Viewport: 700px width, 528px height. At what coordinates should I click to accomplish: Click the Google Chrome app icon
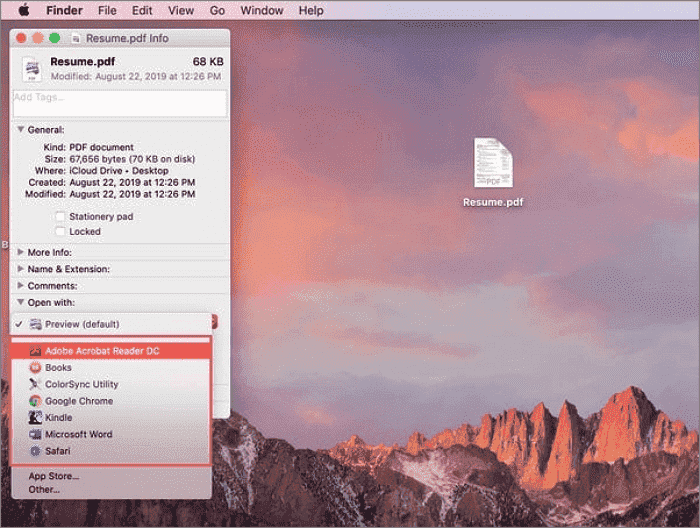[x=35, y=401]
